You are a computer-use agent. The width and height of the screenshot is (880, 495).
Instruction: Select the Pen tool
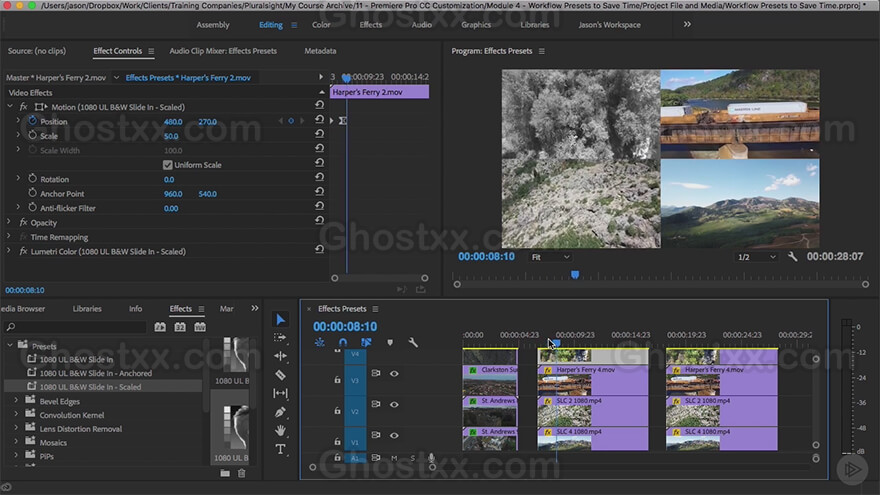click(x=280, y=412)
